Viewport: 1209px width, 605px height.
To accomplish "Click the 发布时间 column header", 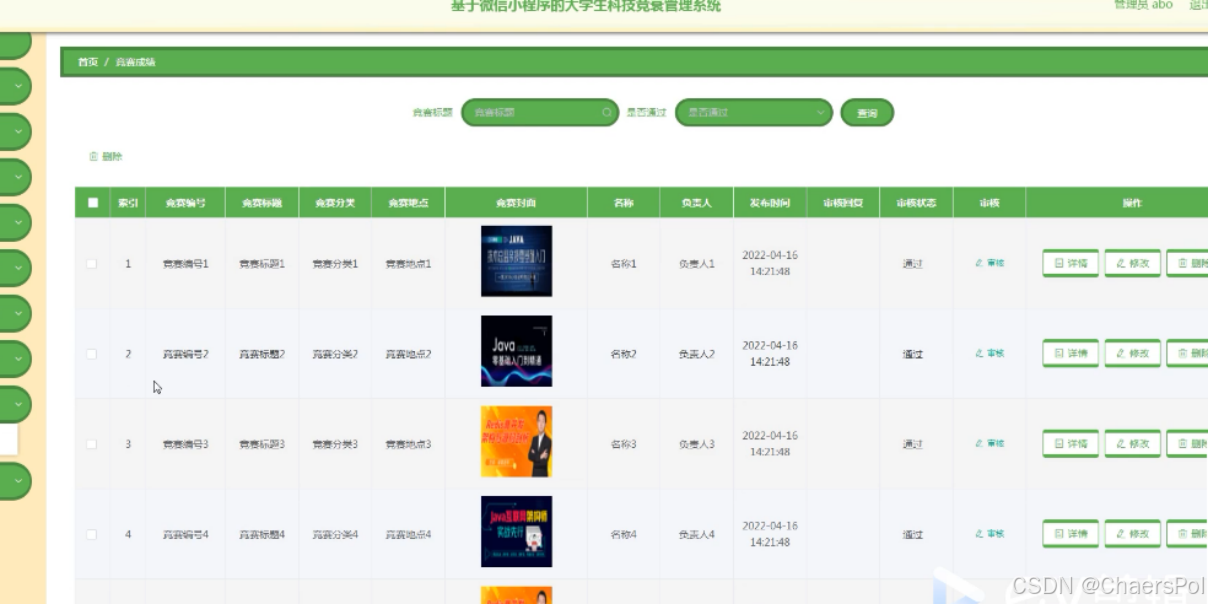I will [x=770, y=203].
